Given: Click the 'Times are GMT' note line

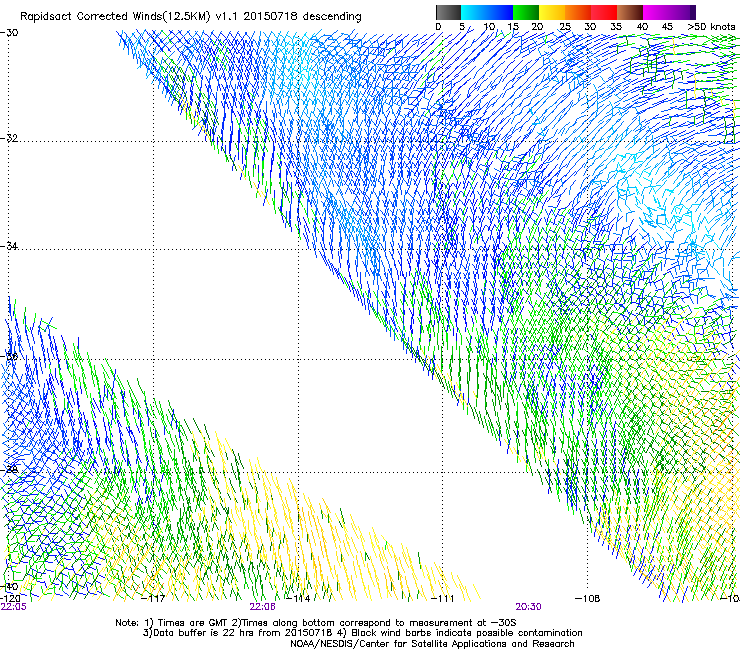Looking at the screenshot, I should [x=316, y=623].
